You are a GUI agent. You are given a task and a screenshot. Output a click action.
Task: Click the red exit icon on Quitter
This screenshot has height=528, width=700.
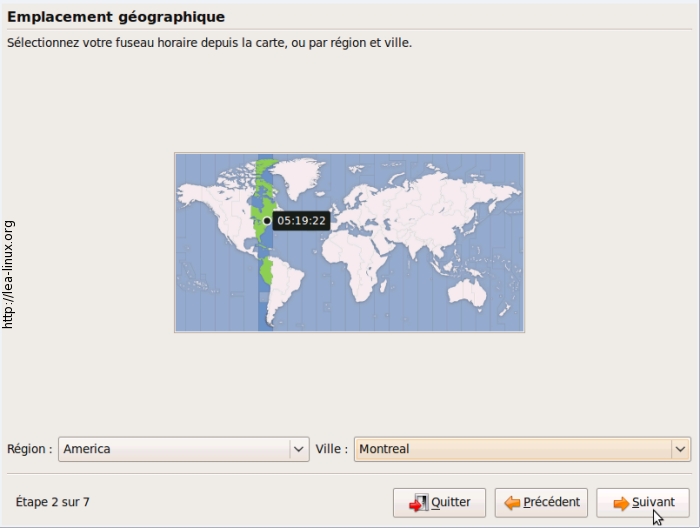pos(417,503)
